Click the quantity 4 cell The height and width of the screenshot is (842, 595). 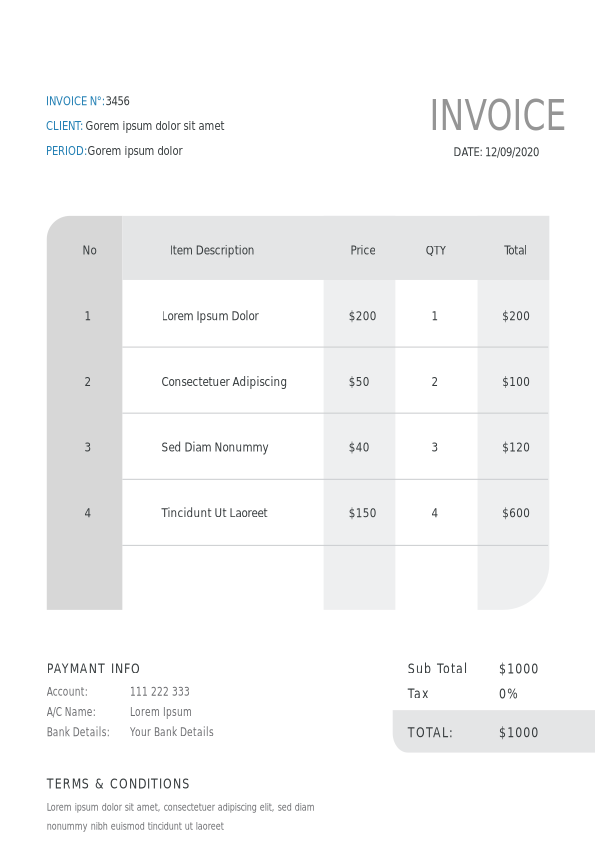pyautogui.click(x=434, y=513)
